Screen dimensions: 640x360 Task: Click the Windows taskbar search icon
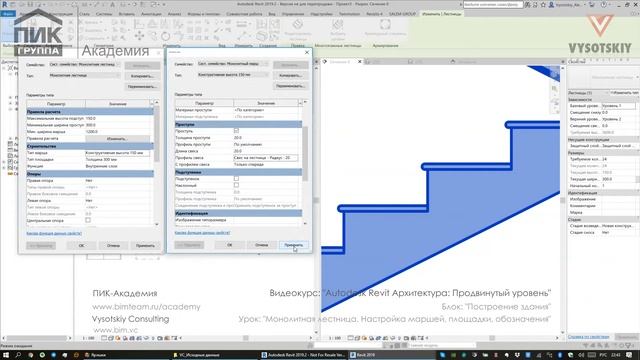pos(18,355)
